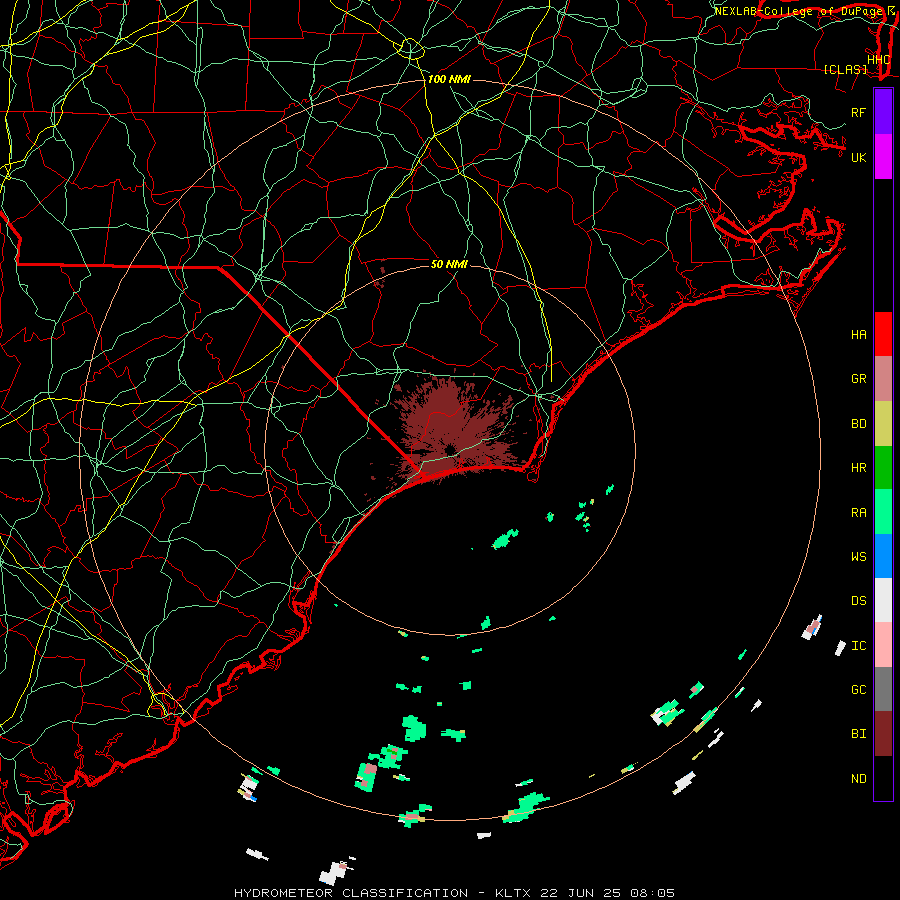900x900 pixels.
Task: Select the GR rose legend swatch
Action: coord(883,379)
